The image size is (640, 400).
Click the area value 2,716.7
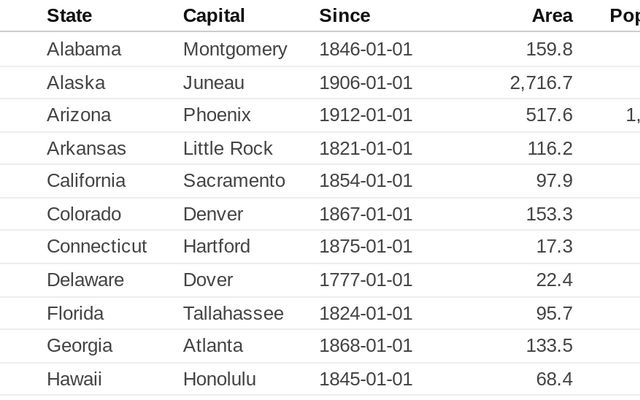[x=541, y=82]
